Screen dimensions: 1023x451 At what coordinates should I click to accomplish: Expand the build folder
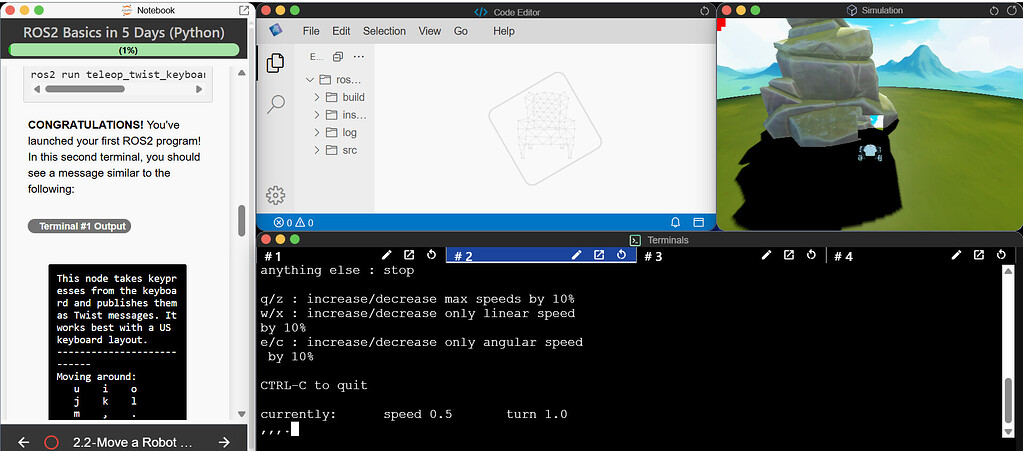[339, 97]
